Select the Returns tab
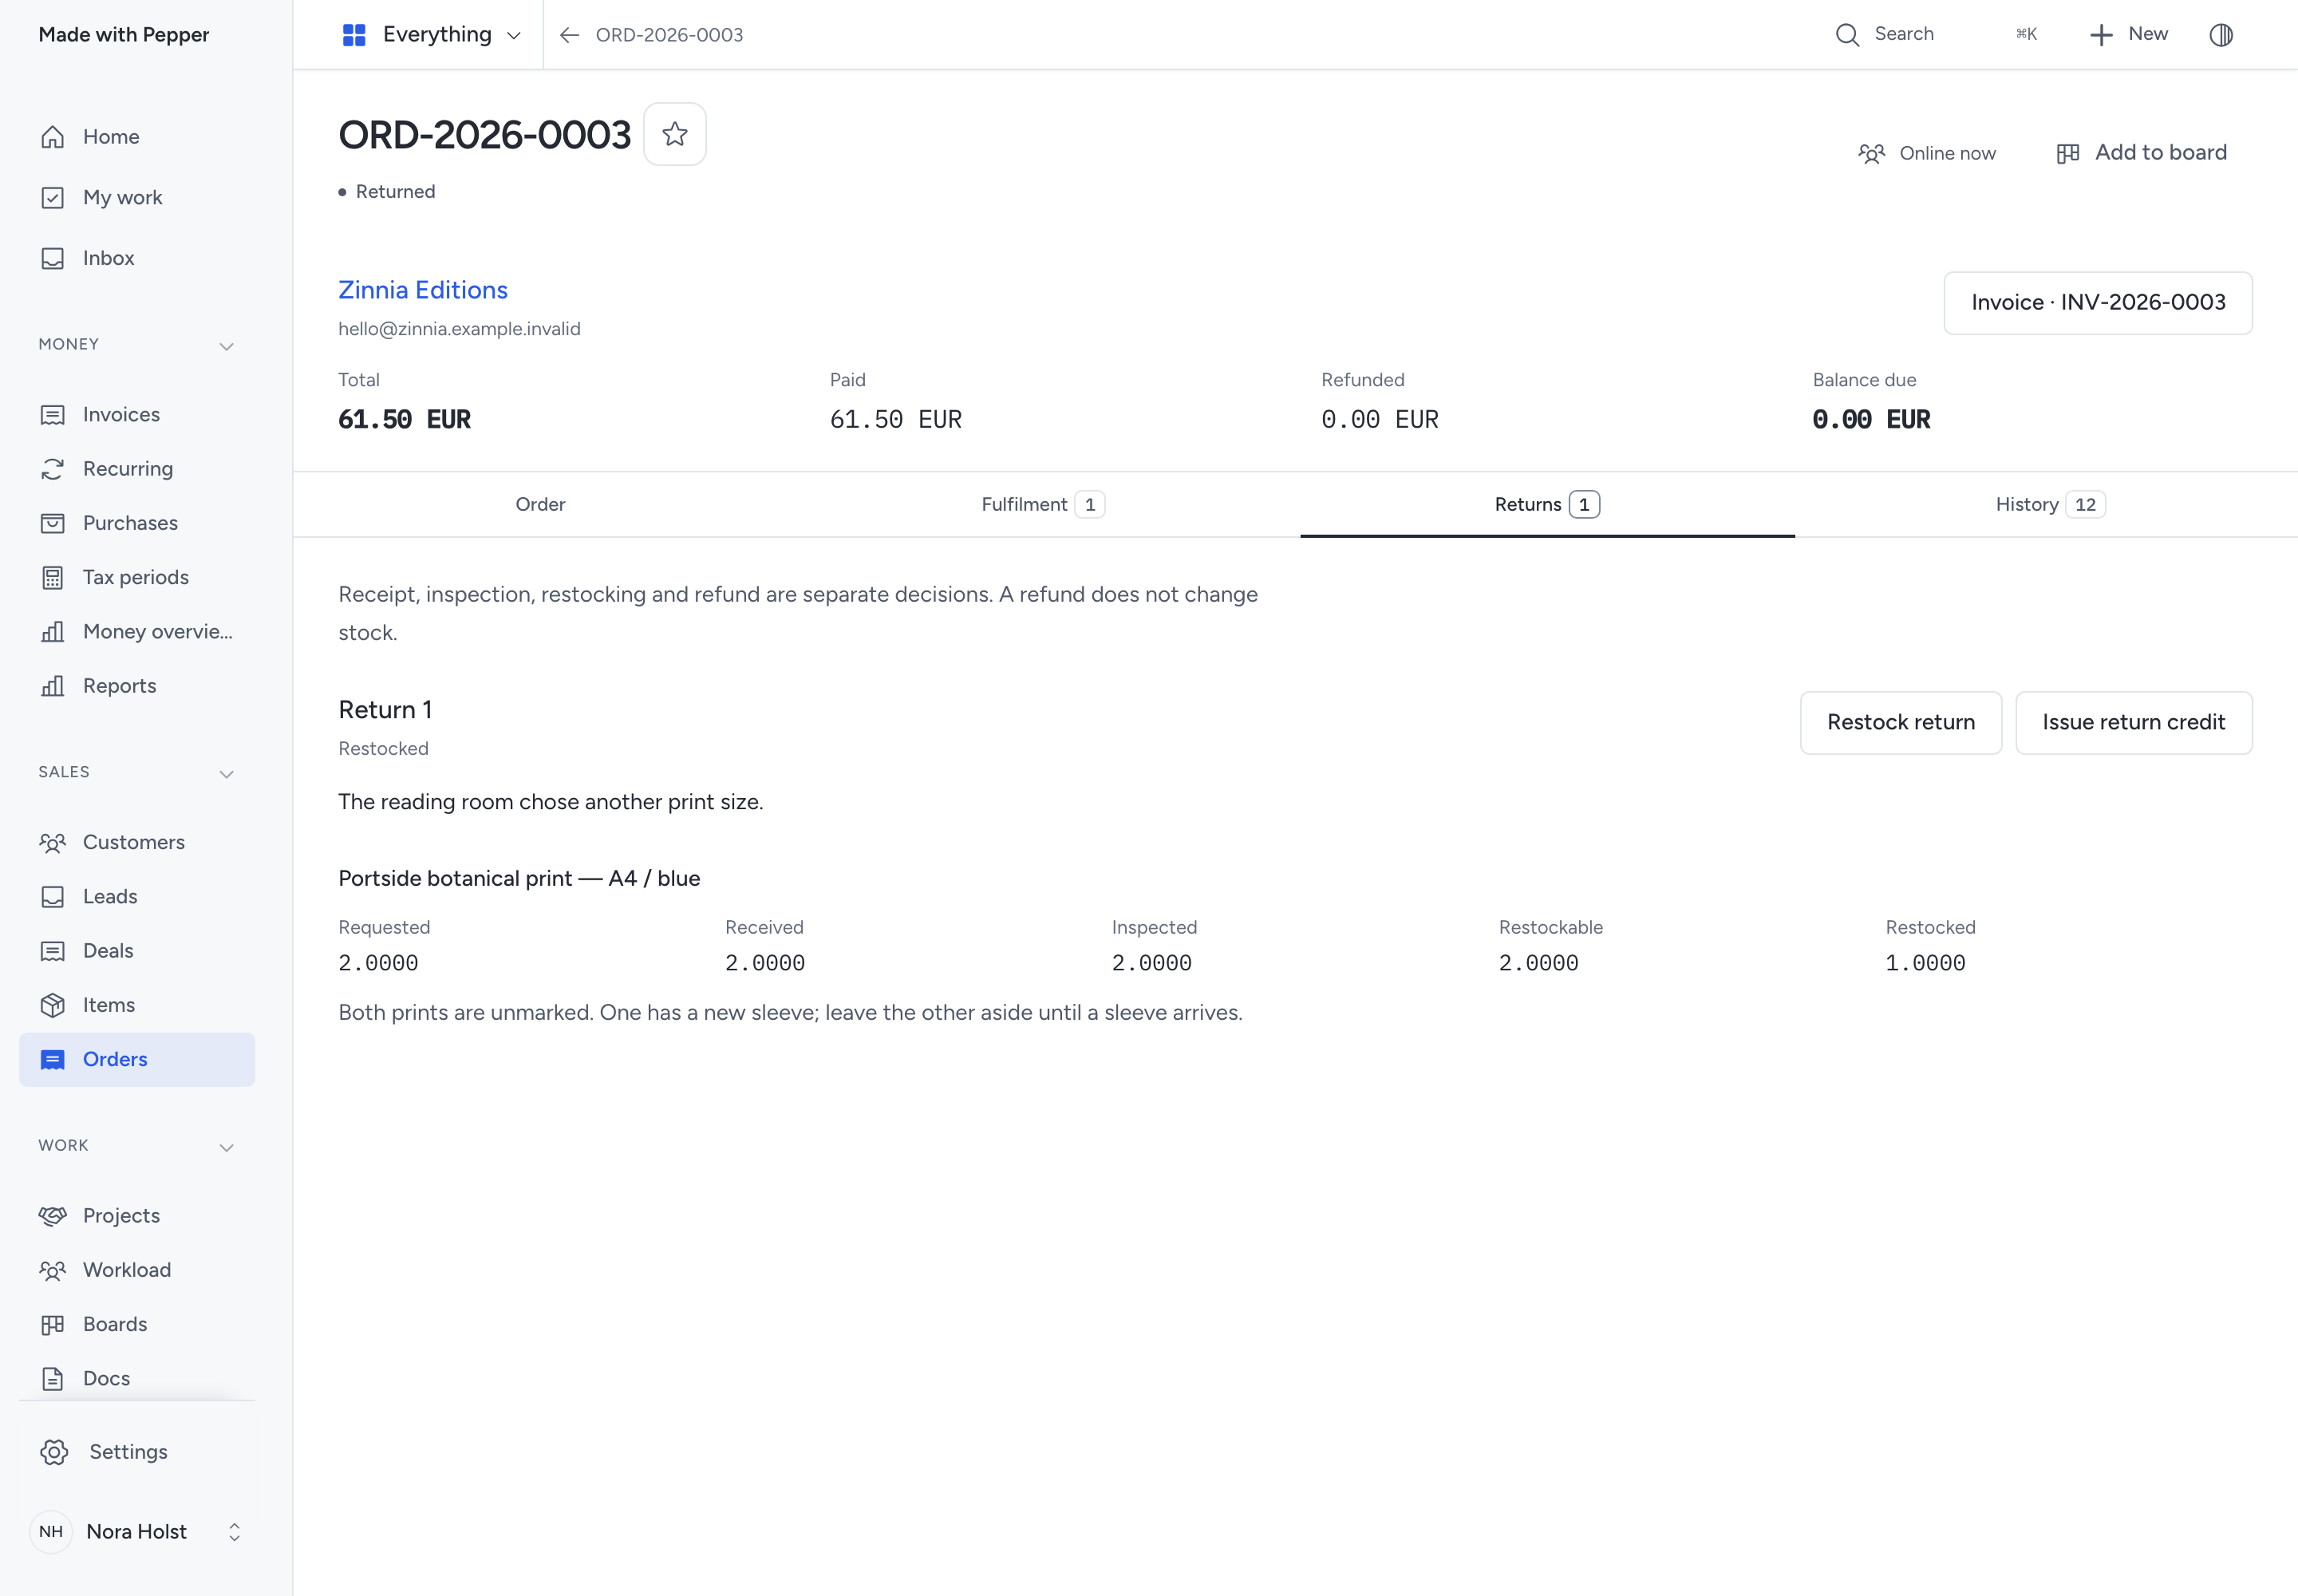The image size is (2298, 1596). 1547,504
